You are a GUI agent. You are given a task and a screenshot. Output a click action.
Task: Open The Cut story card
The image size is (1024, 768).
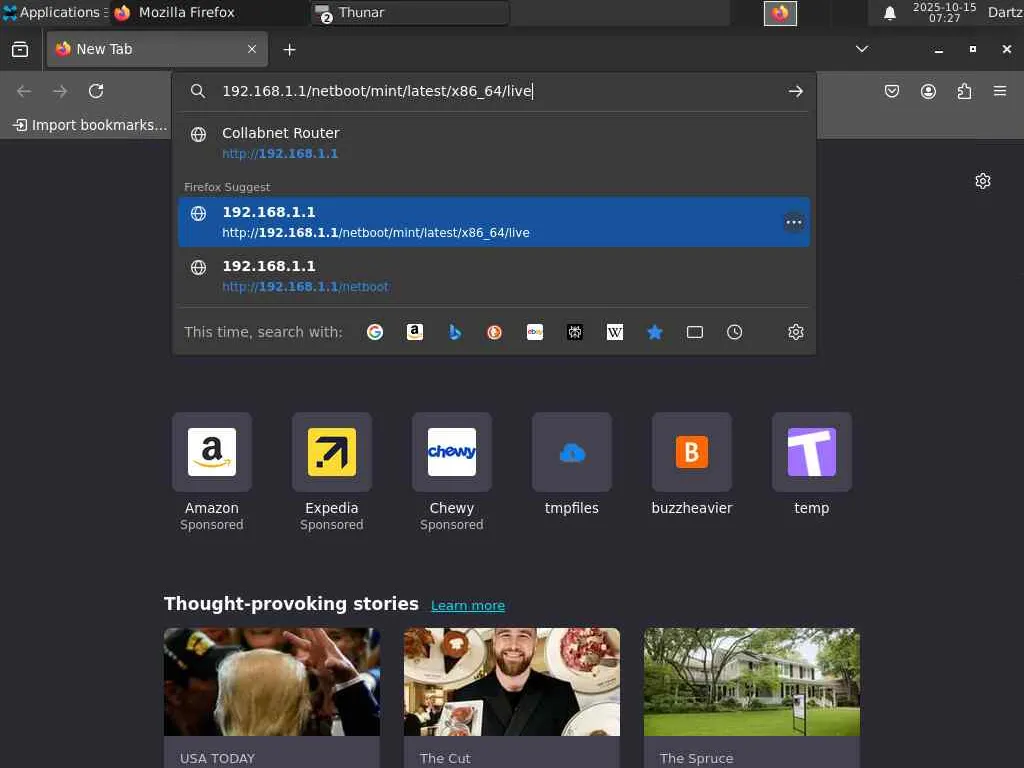click(x=512, y=697)
